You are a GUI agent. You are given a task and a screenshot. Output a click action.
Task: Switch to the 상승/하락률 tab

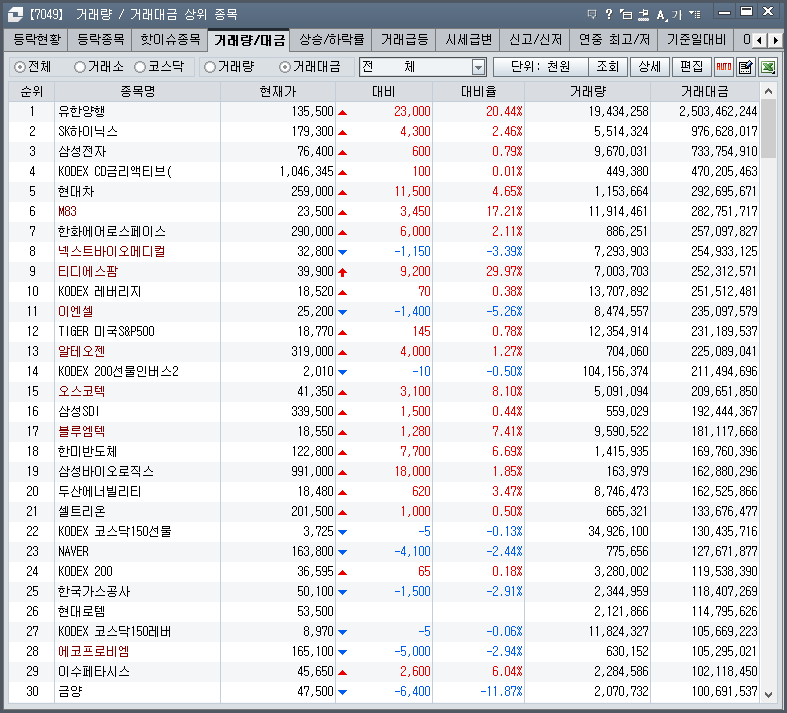(331, 40)
